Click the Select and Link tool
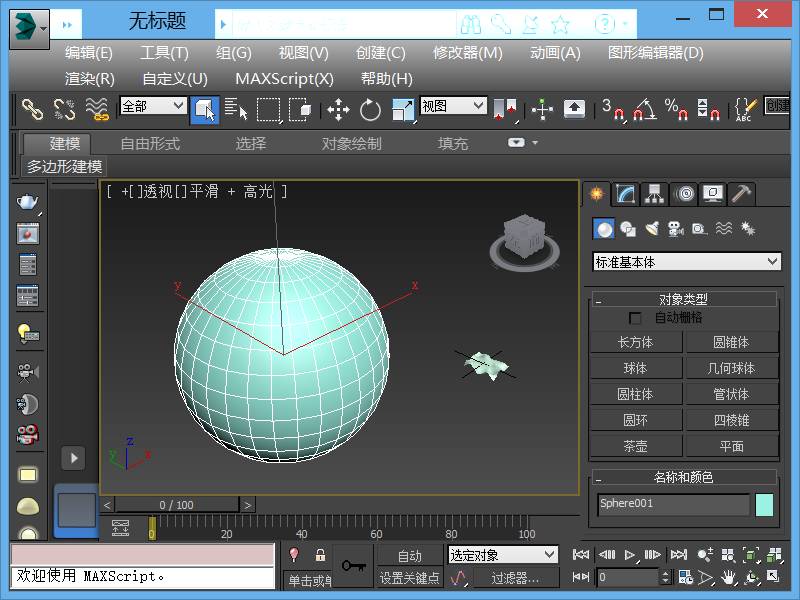 click(x=33, y=109)
